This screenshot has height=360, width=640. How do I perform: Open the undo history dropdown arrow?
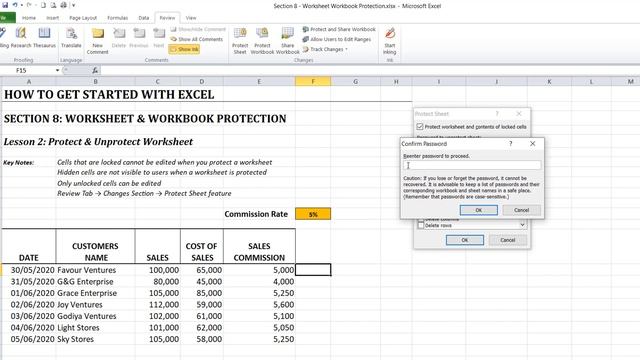pyautogui.click(x=21, y=5)
